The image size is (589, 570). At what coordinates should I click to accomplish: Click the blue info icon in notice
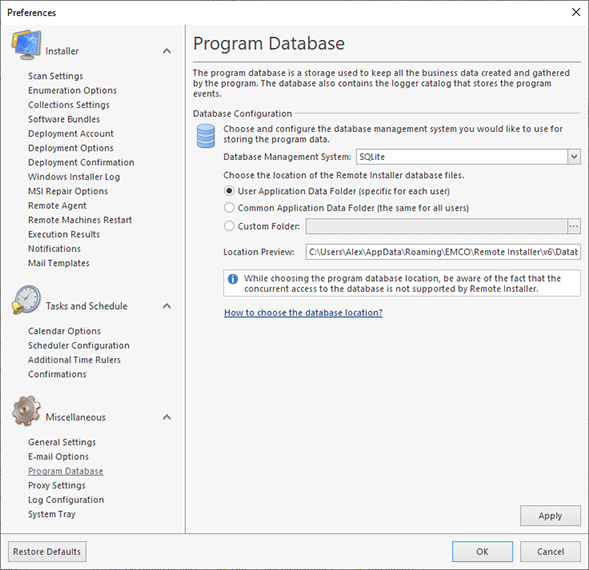pos(233,279)
